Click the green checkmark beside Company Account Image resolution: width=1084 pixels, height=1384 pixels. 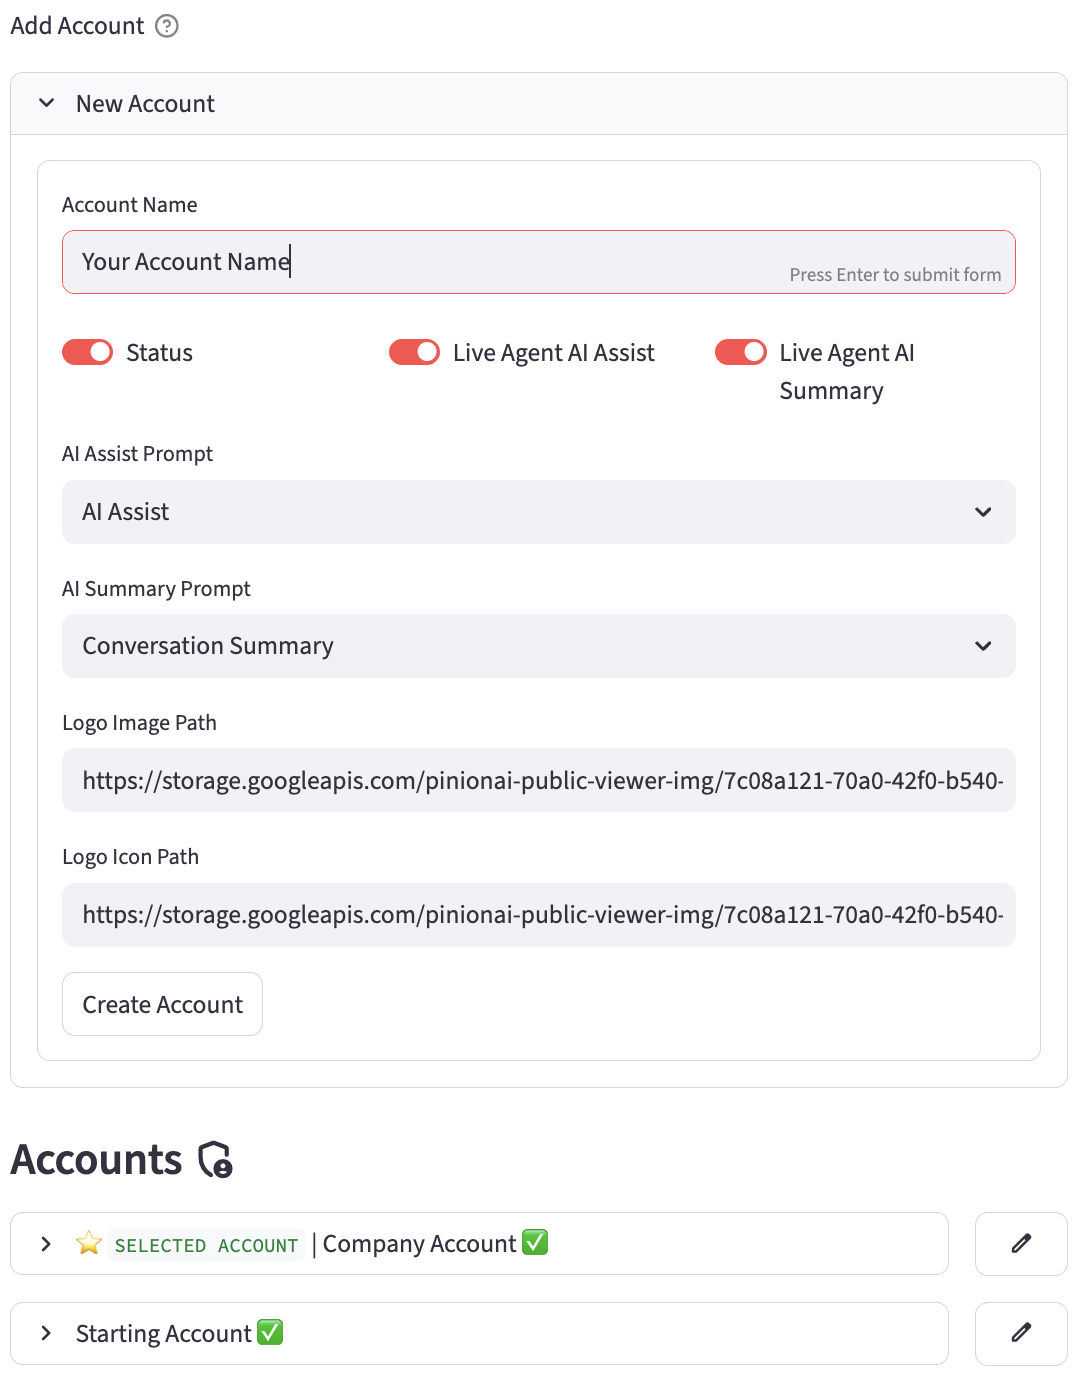point(535,1243)
